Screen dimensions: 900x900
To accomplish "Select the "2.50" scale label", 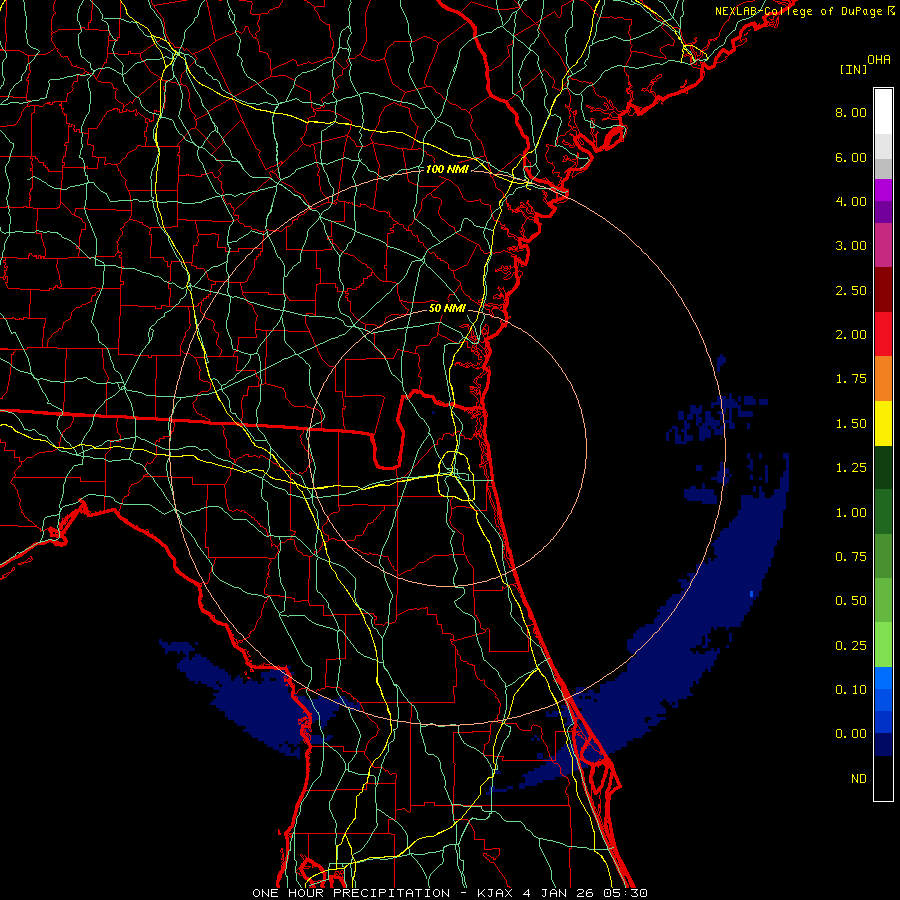I will click(x=851, y=290).
